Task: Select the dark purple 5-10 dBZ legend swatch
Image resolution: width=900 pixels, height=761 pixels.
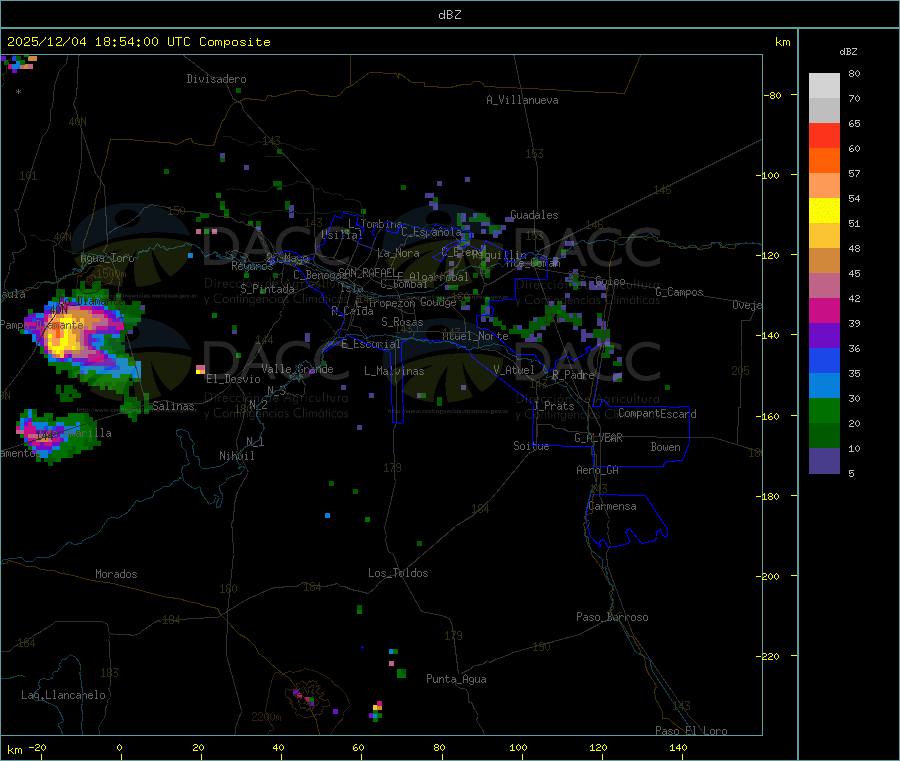Action: (x=824, y=461)
